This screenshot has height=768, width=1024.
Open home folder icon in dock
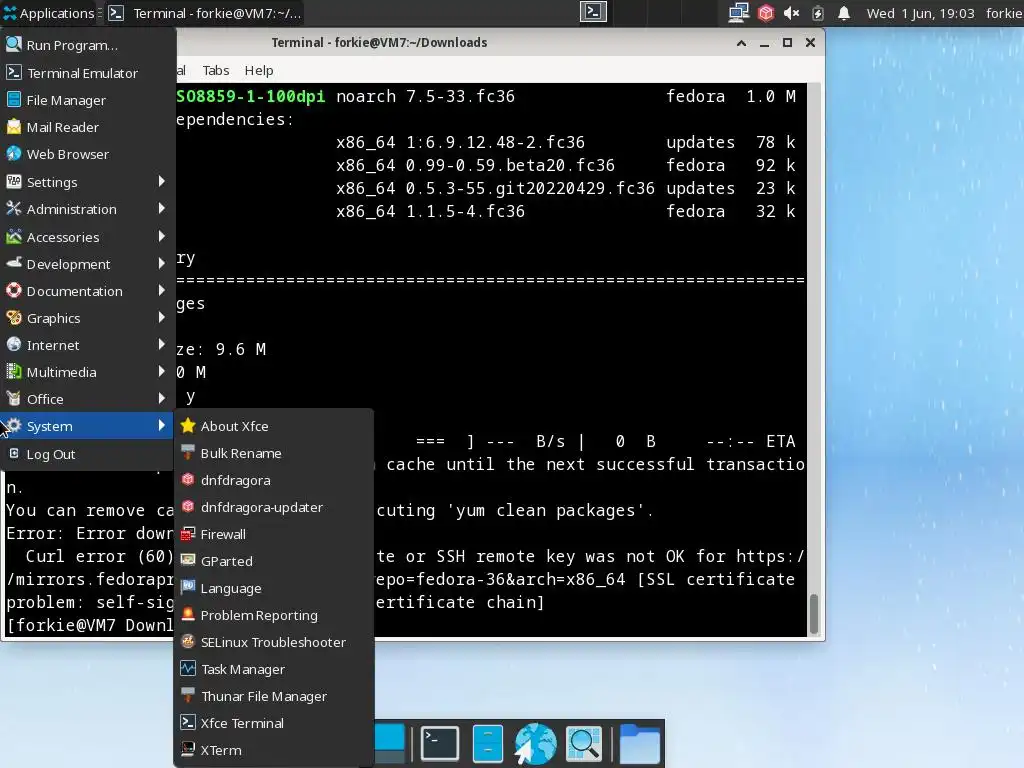pos(639,743)
